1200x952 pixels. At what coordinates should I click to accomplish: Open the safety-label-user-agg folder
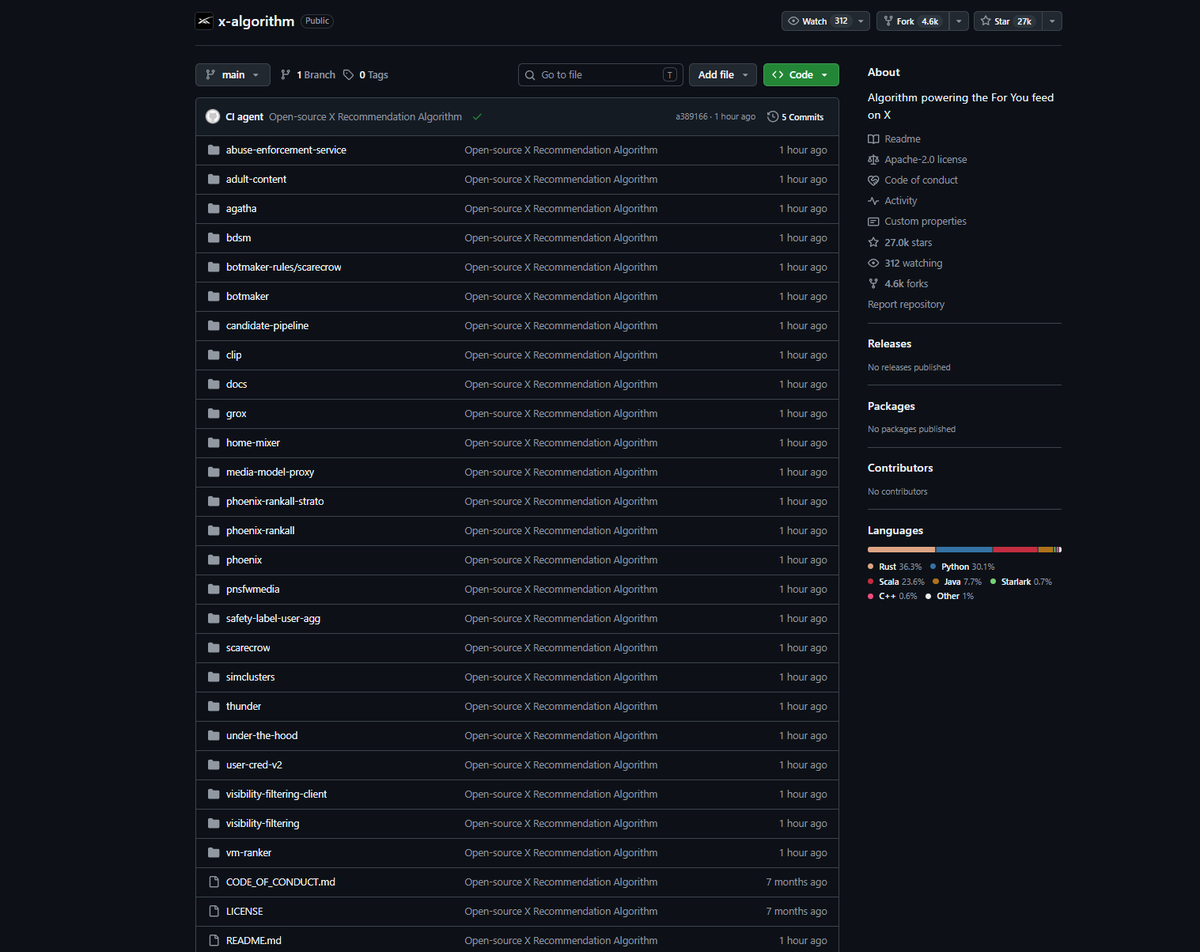click(x=273, y=619)
